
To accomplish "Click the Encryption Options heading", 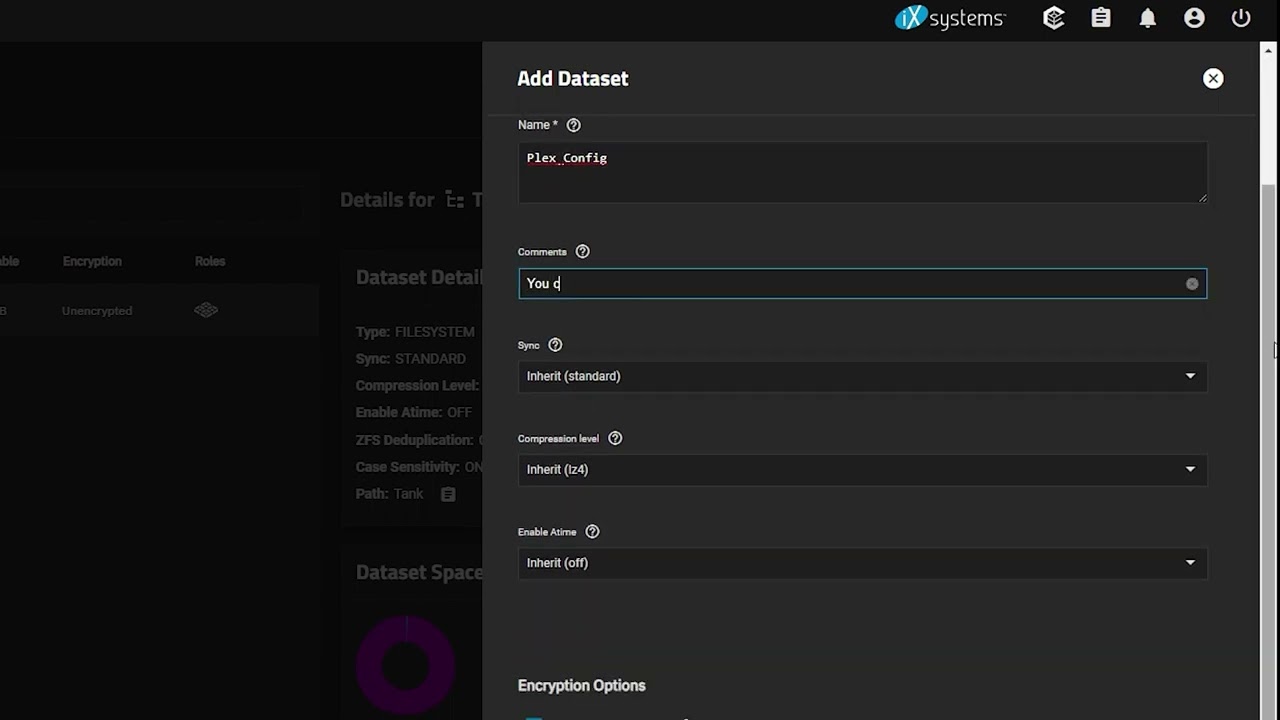I will click(x=581, y=685).
